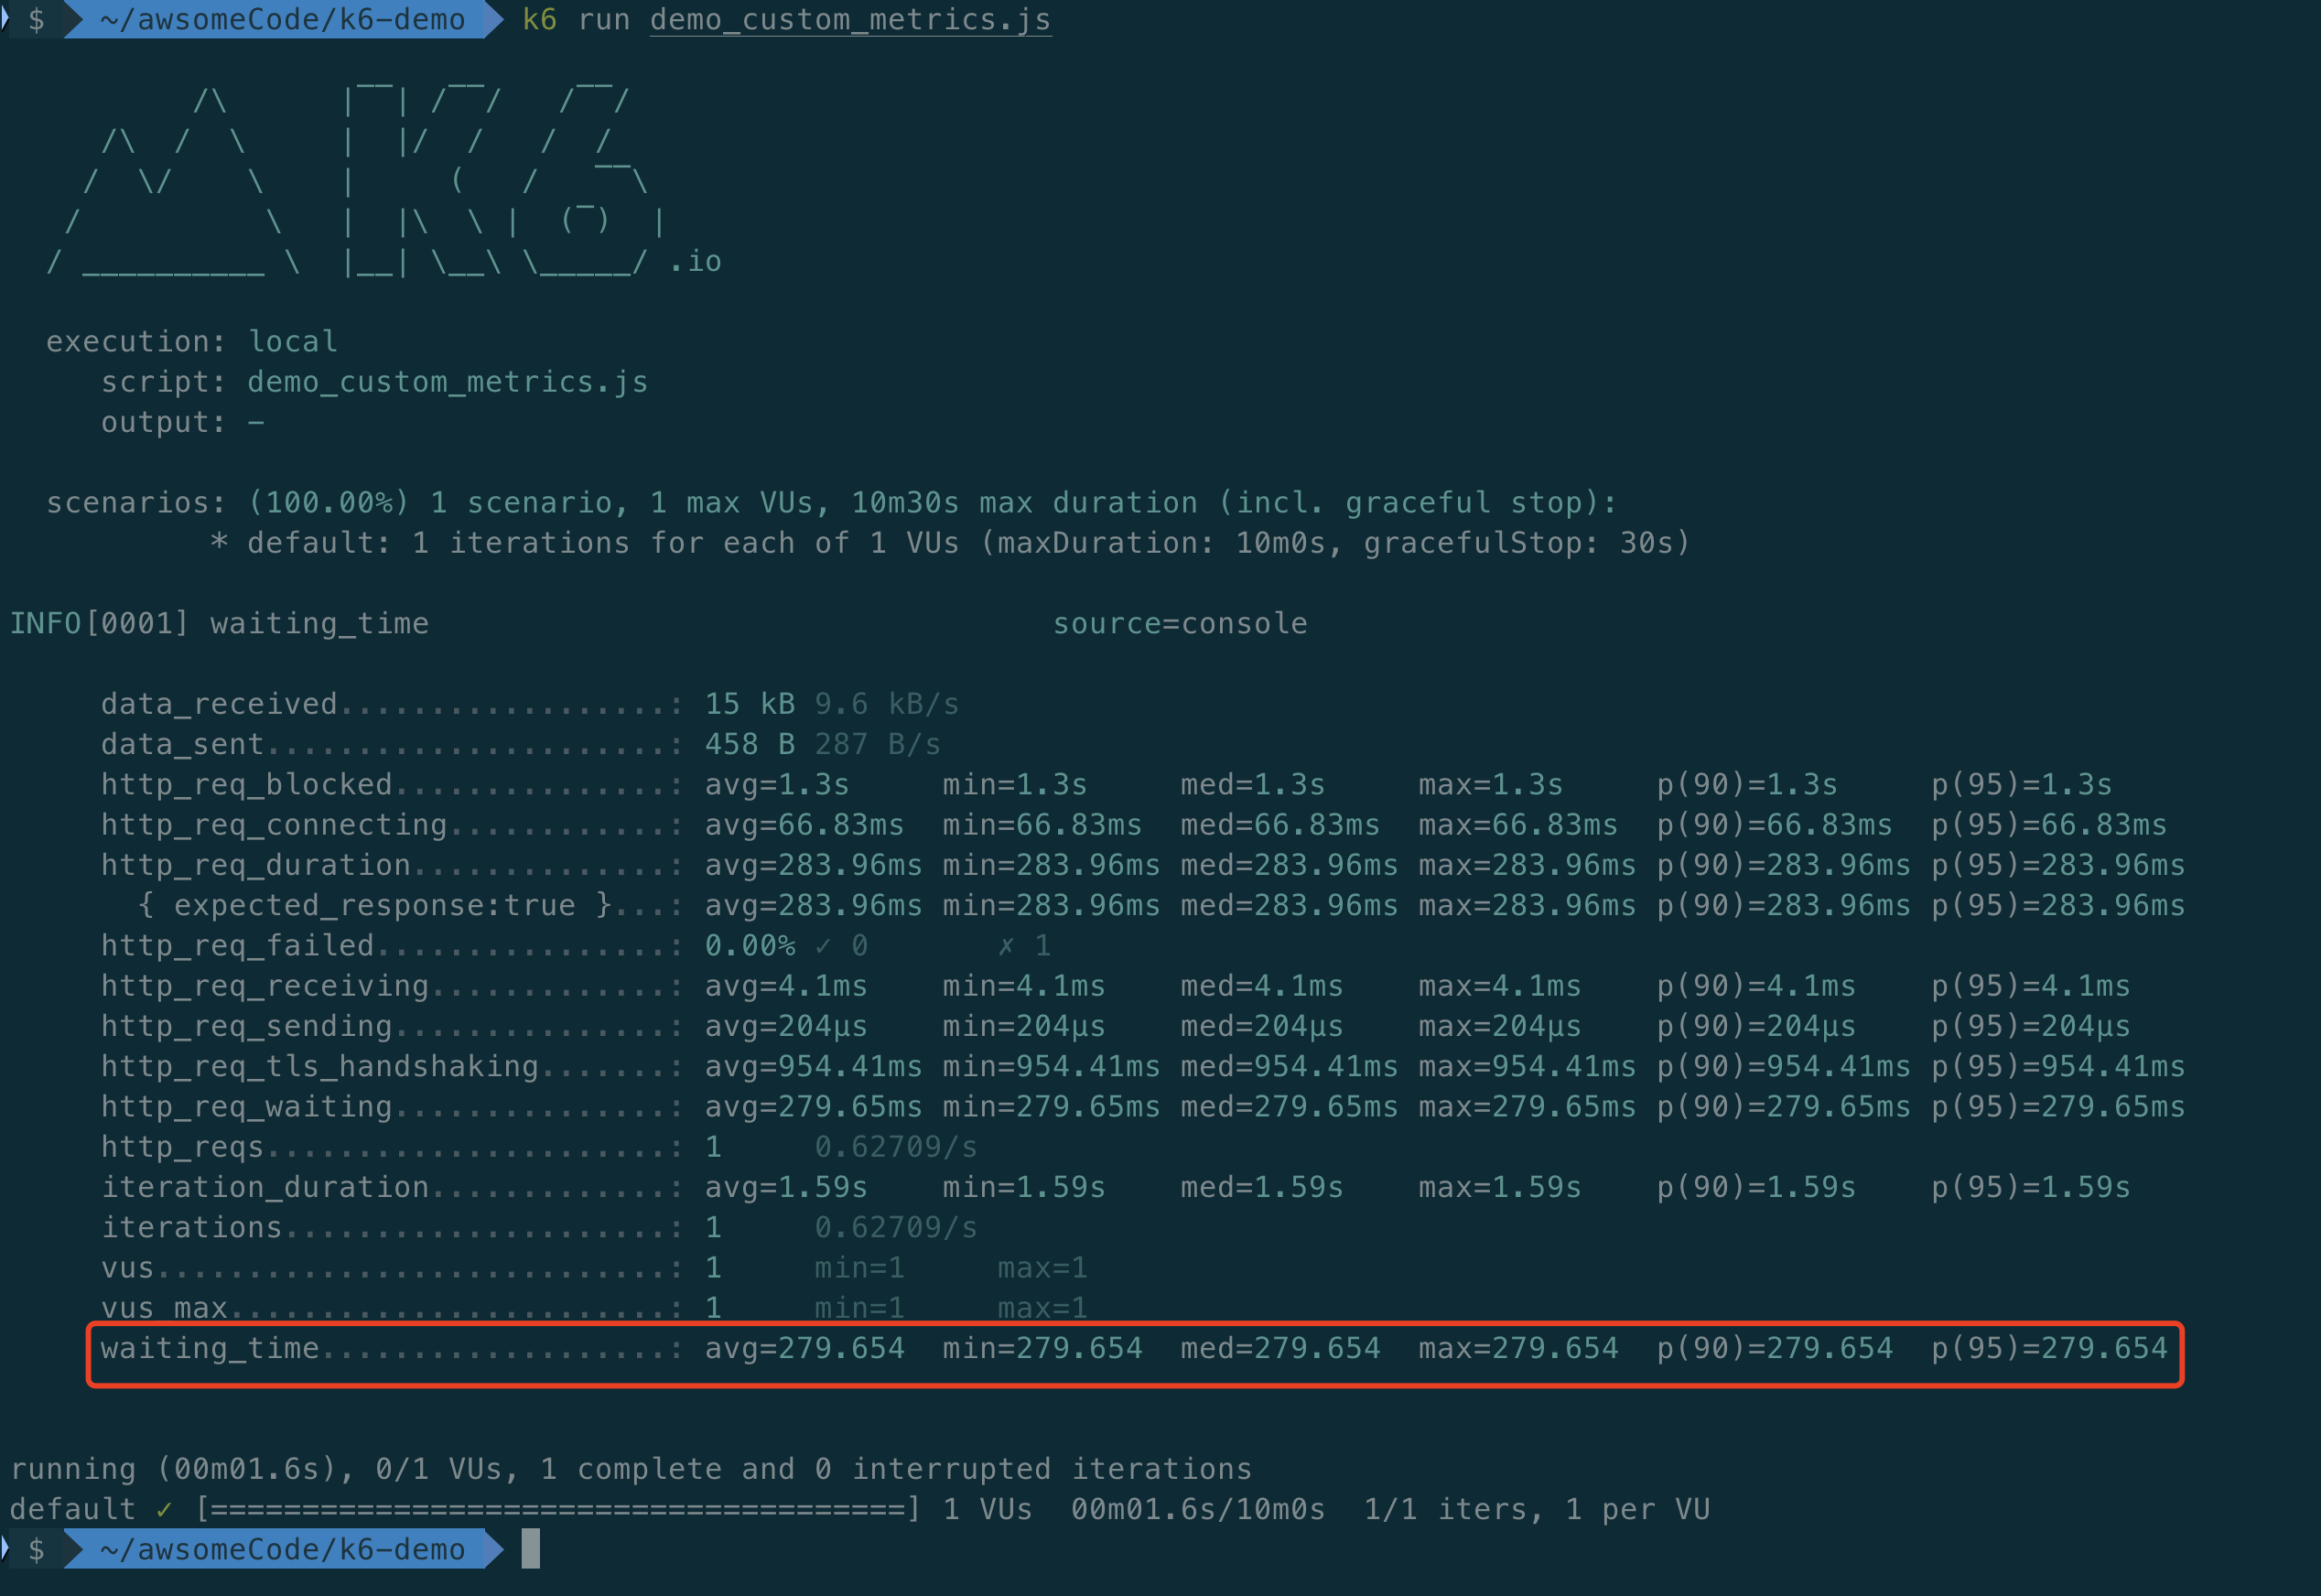The width and height of the screenshot is (2321, 1596).
Task: Click the http_reqs metric label
Action: (182, 1147)
